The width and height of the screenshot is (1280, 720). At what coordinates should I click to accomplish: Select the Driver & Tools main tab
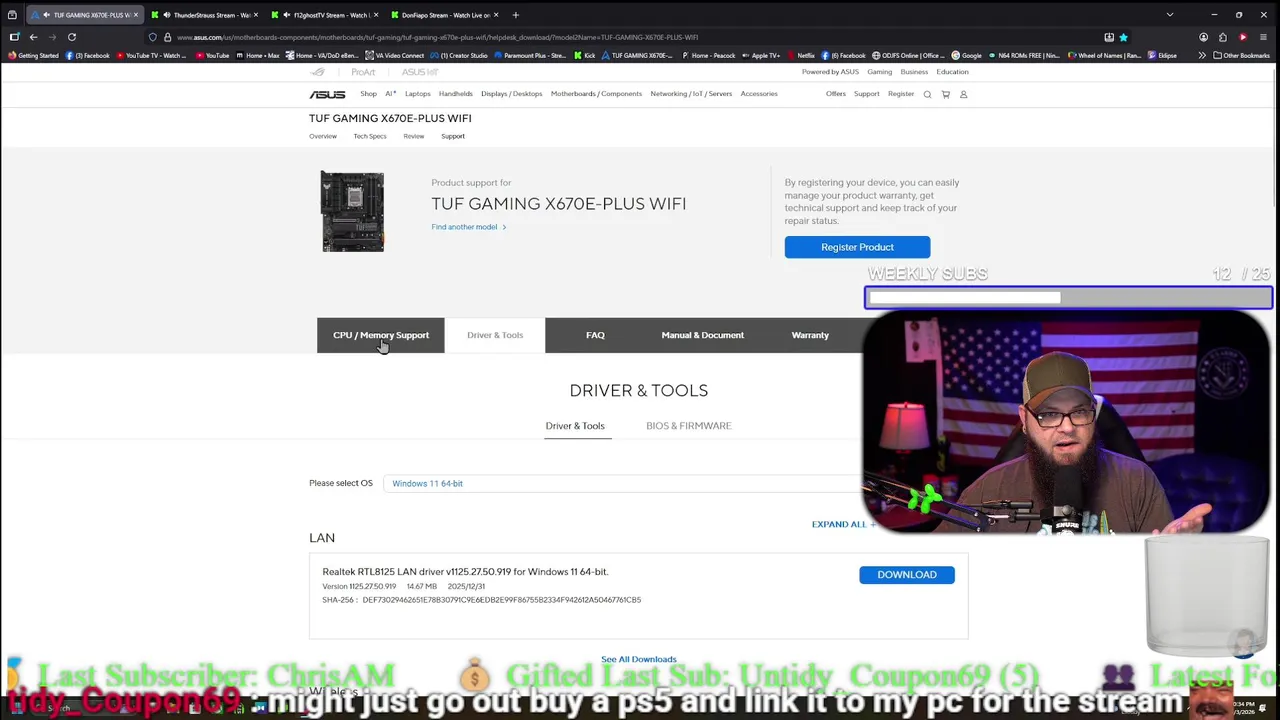pos(495,335)
